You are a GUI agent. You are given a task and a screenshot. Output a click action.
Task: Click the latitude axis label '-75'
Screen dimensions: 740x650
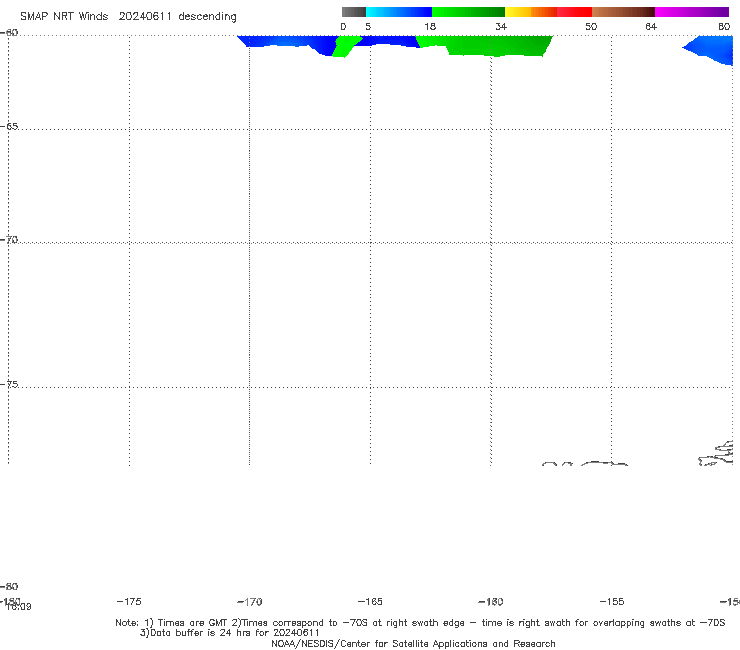coord(9,384)
